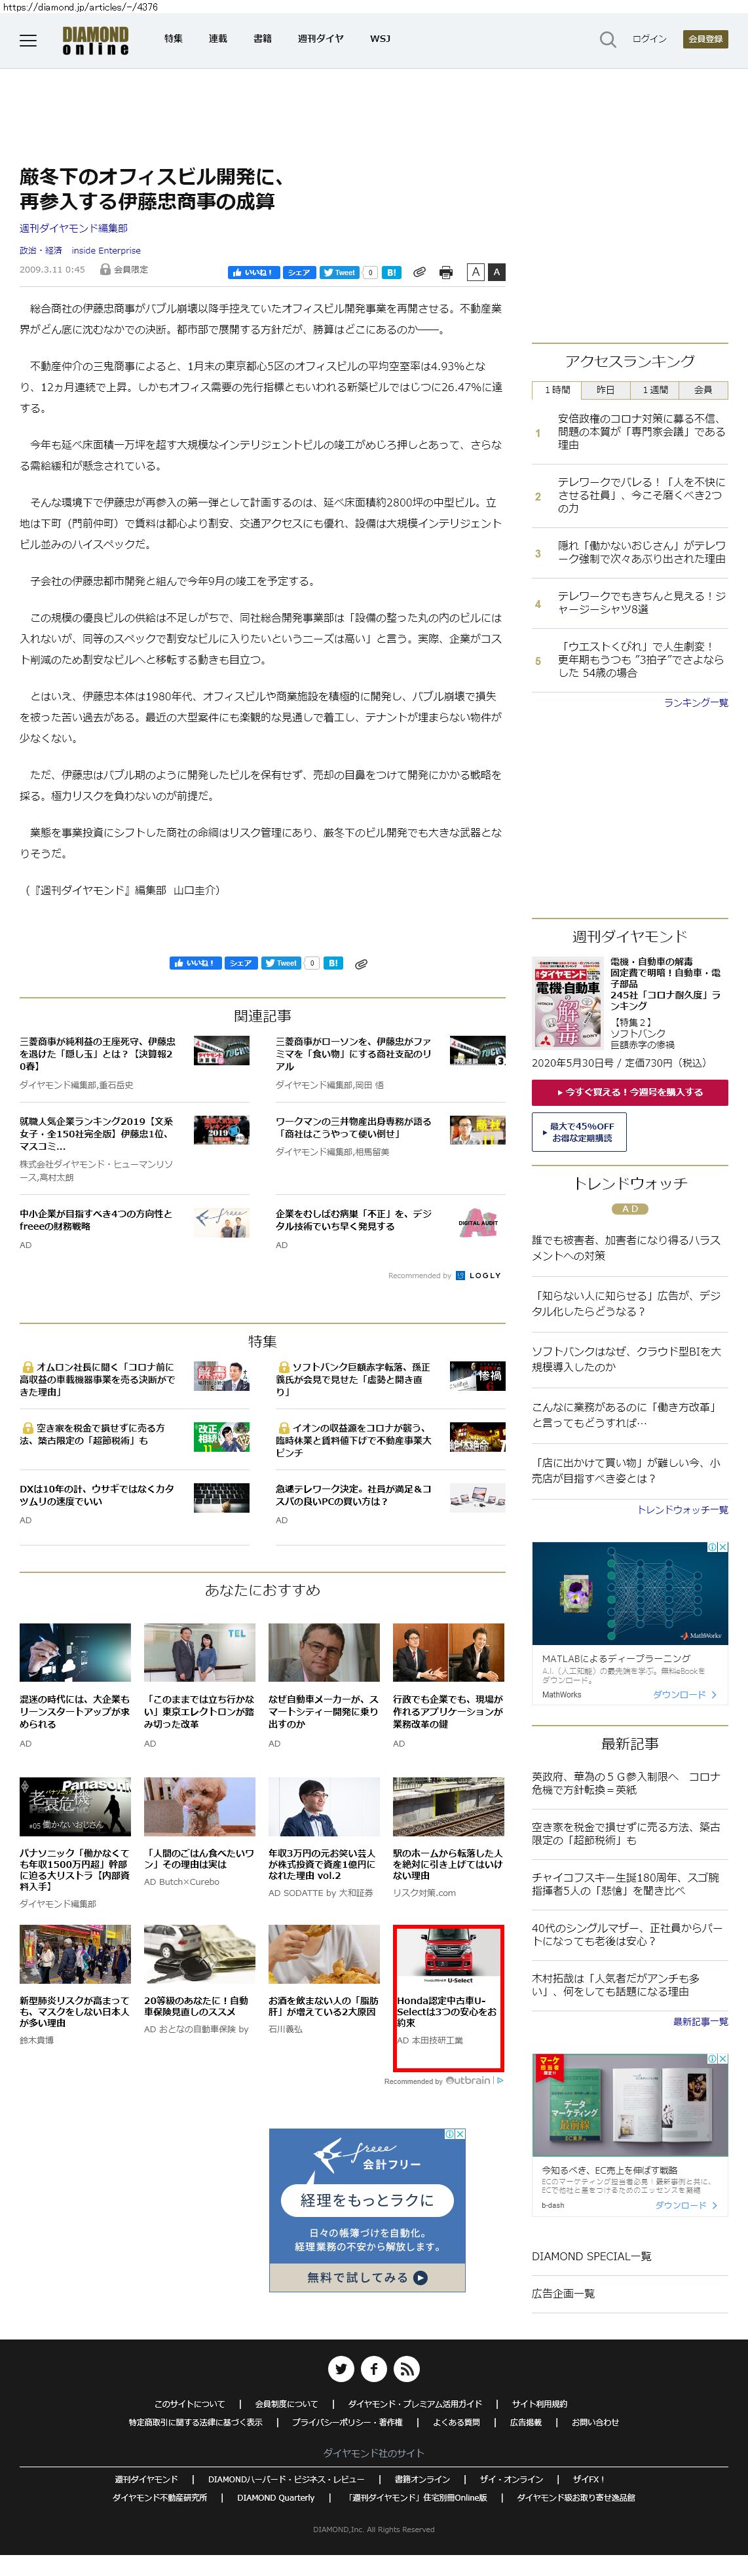The height and width of the screenshot is (2576, 748).
Task: Open the 週刊ダイヤ header menu item
Action: click(x=320, y=39)
